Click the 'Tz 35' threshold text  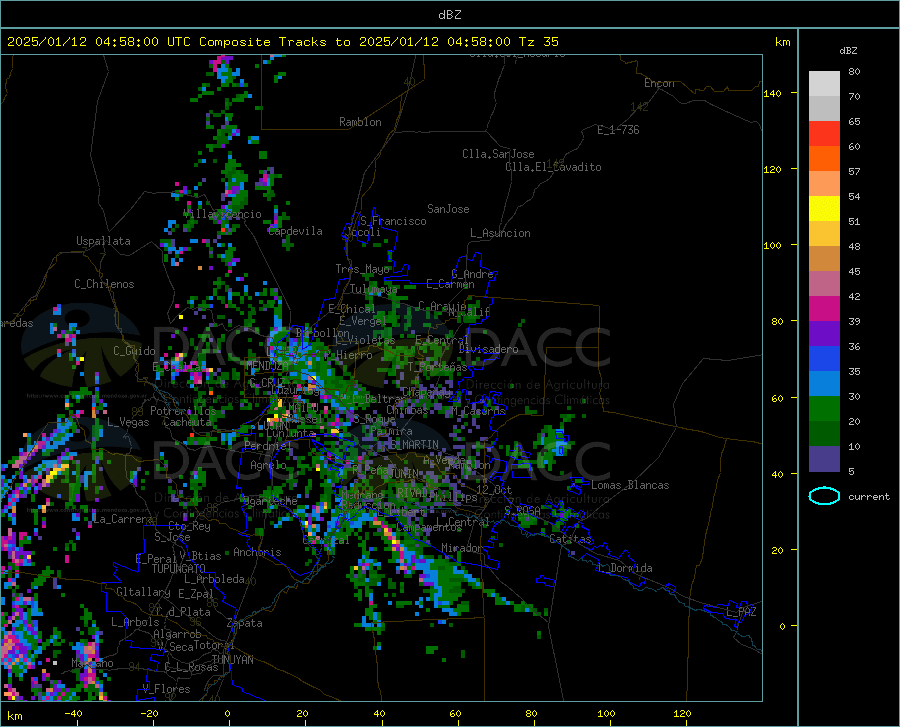click(539, 42)
